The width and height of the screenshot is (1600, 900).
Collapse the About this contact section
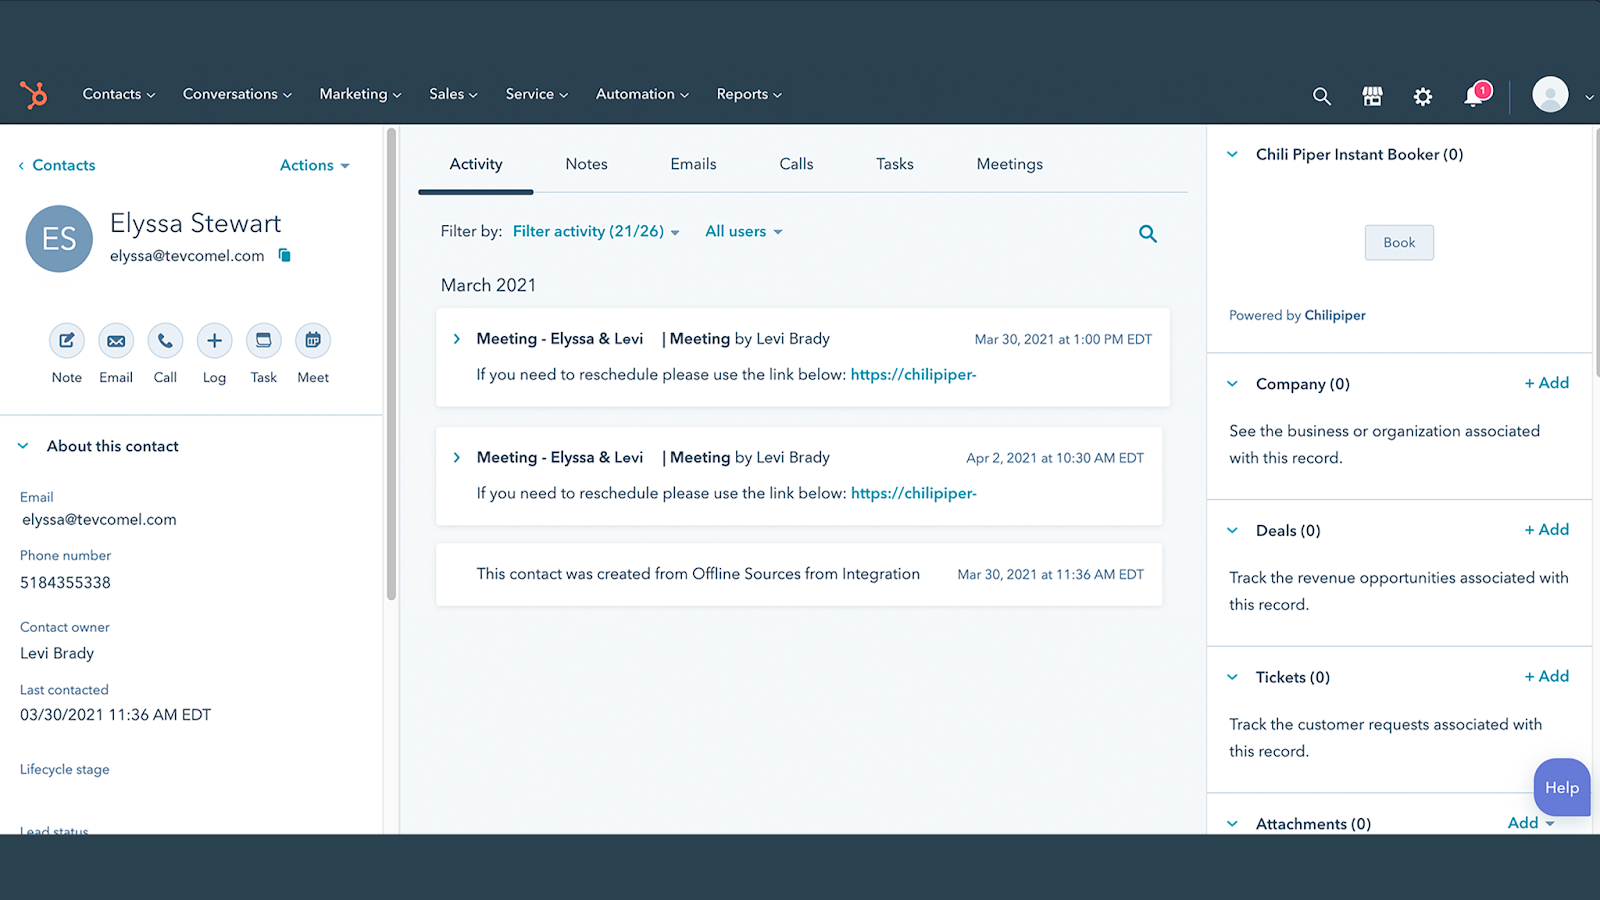click(23, 446)
